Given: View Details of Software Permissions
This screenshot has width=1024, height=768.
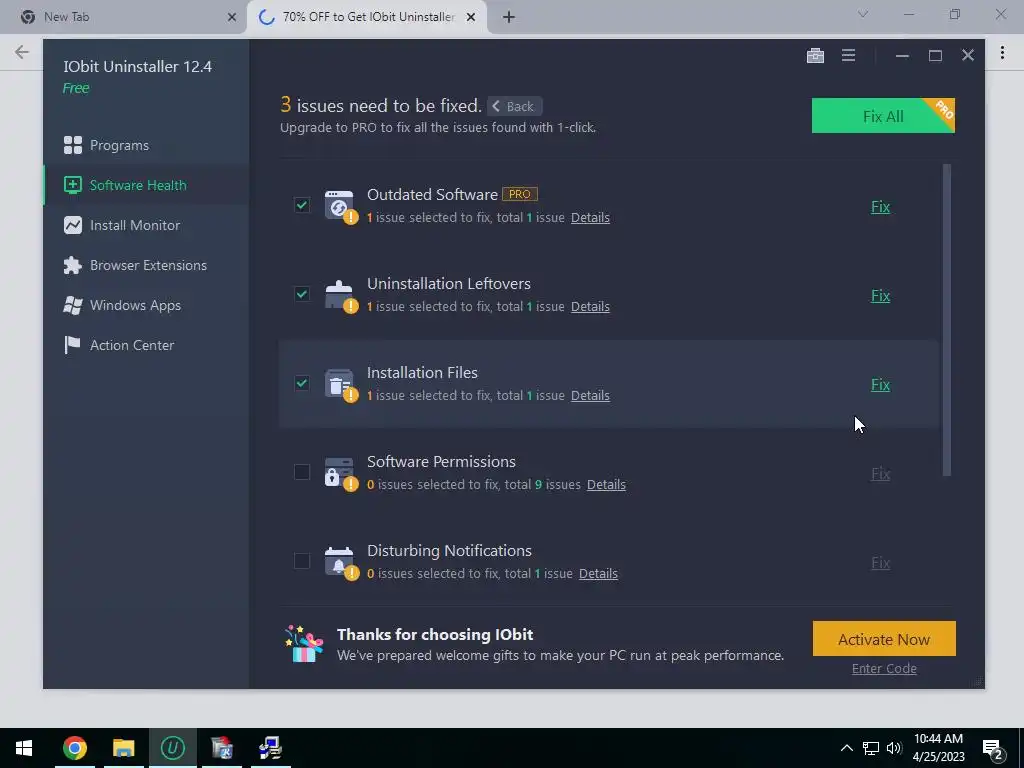Looking at the screenshot, I should coord(606,485).
